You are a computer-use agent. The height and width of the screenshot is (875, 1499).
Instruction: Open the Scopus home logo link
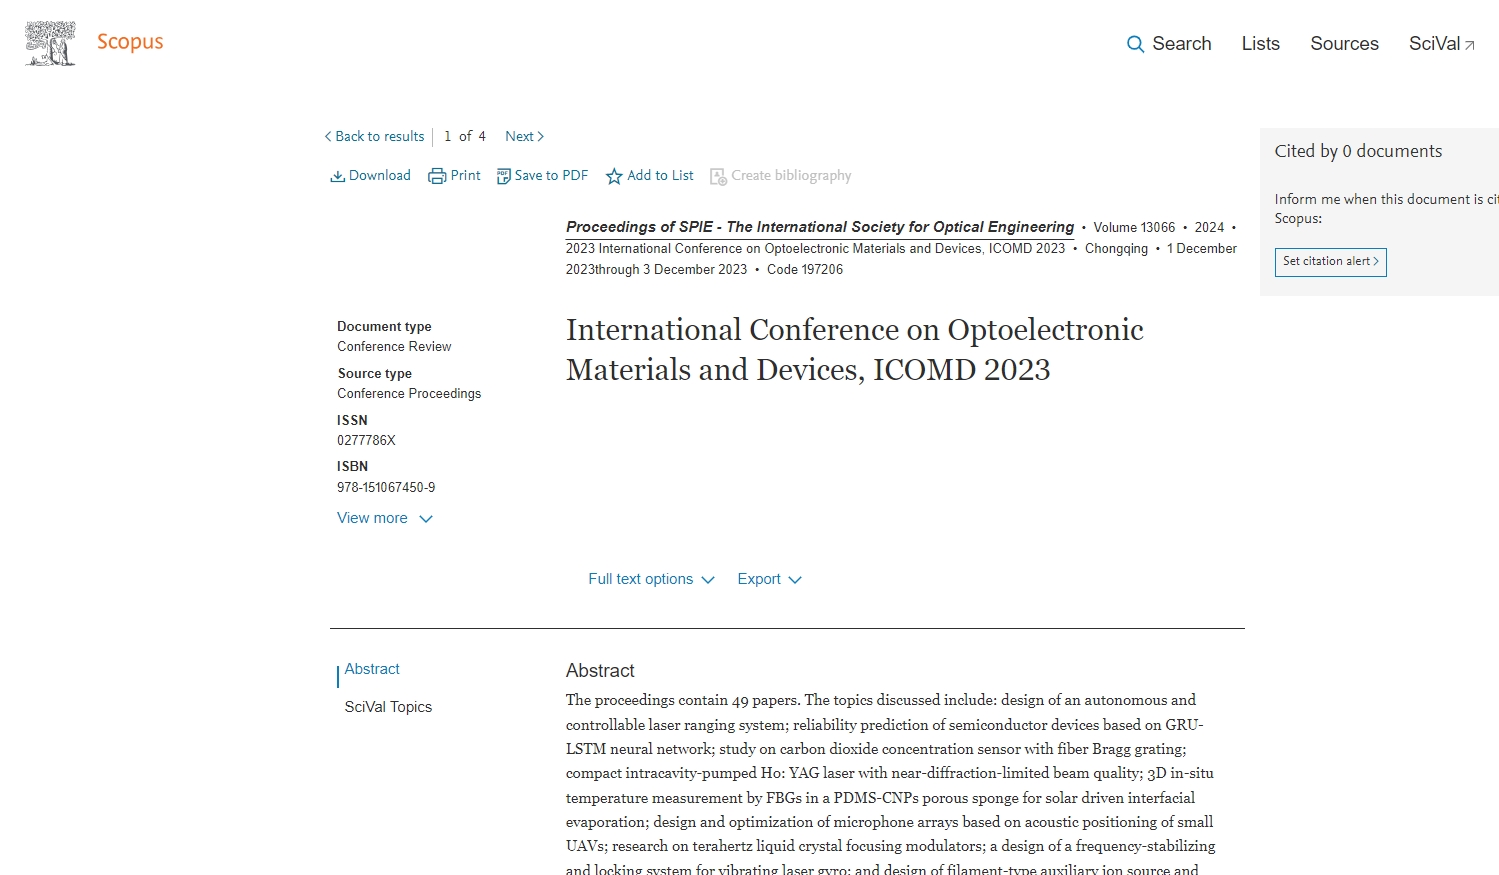tap(130, 42)
